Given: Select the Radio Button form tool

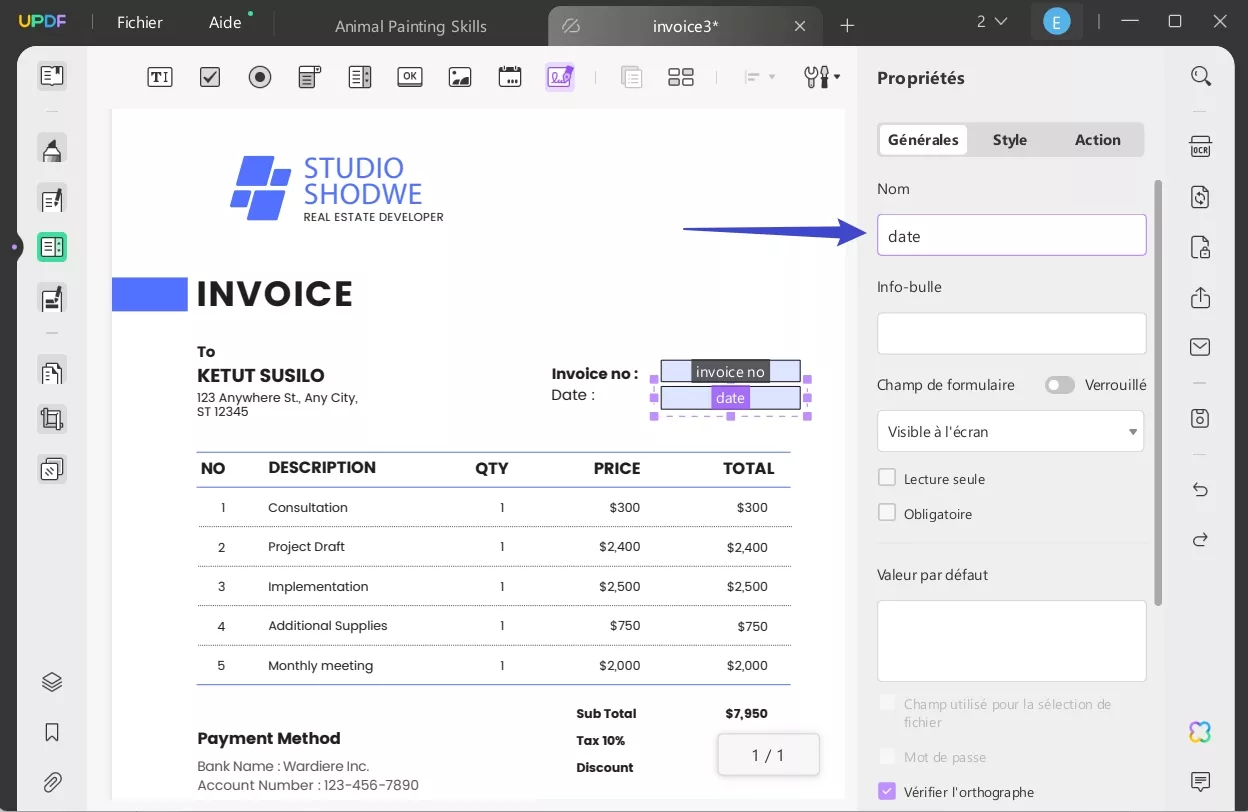Looking at the screenshot, I should point(260,77).
